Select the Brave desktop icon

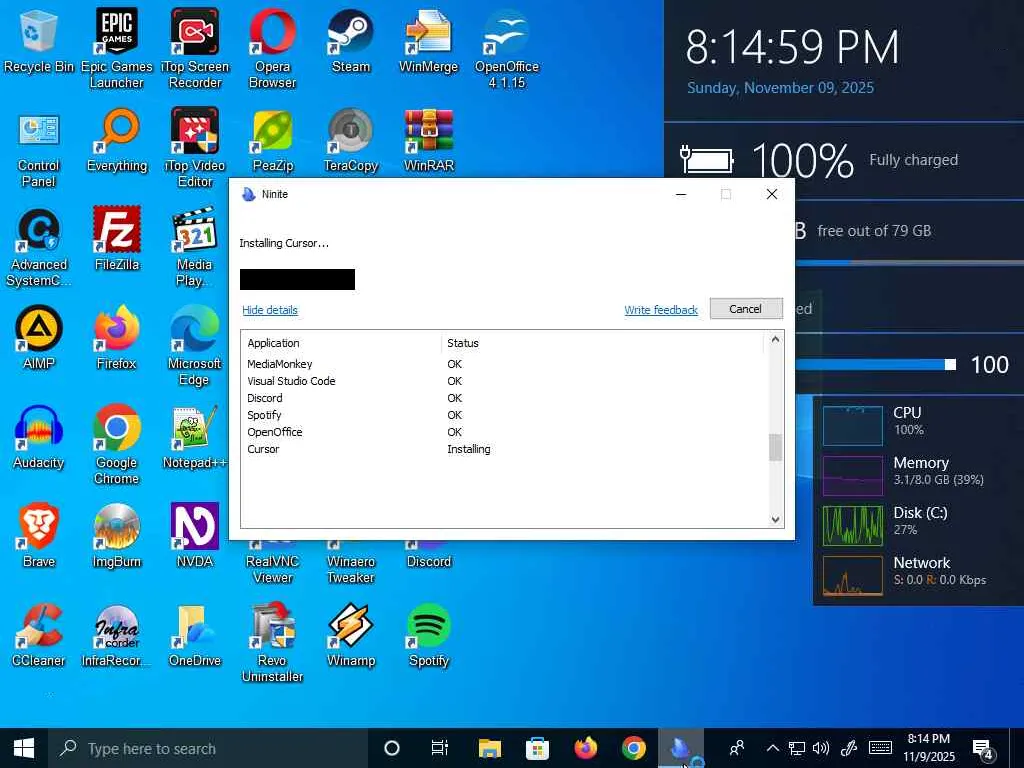[39, 536]
